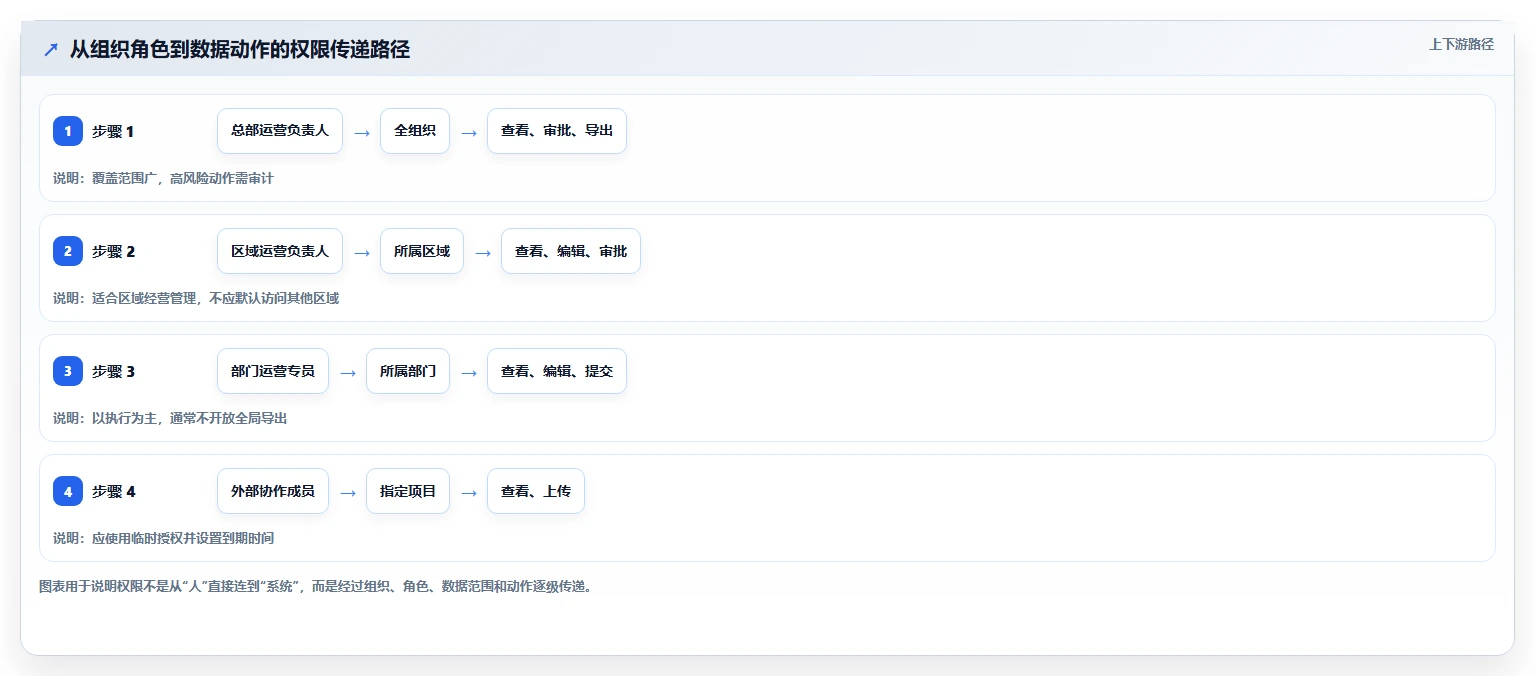Click the title 从组织角色到数据动作的权限传递路径
Screen dimensions: 1535x676
pyautogui.click(x=240, y=50)
